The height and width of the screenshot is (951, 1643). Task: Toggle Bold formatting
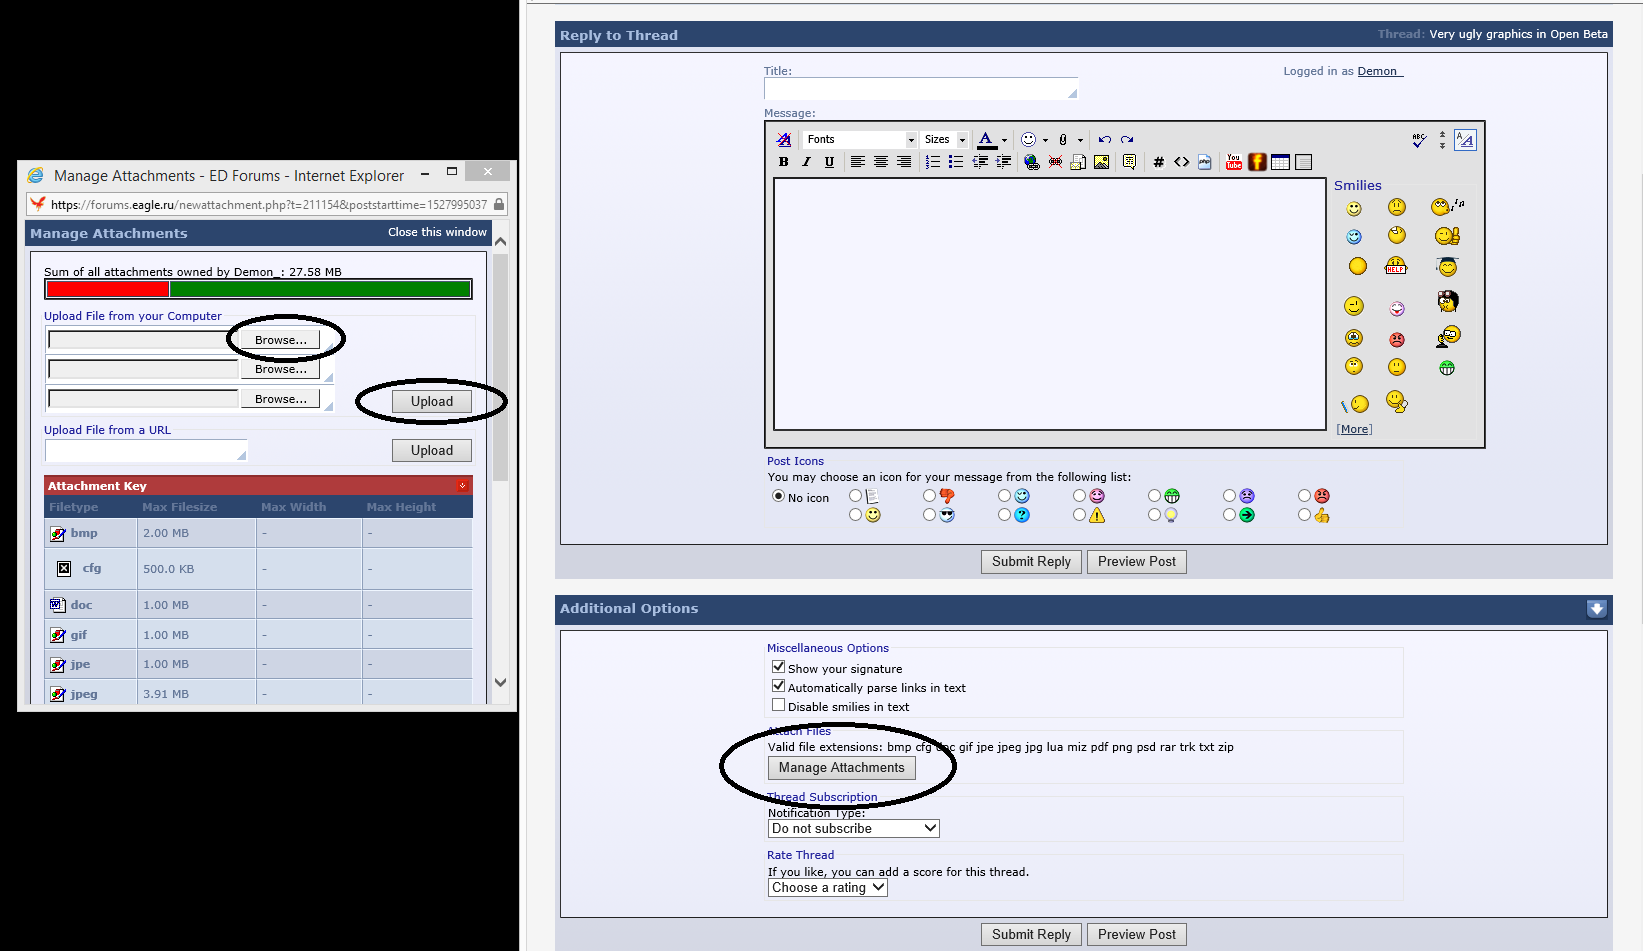[784, 162]
